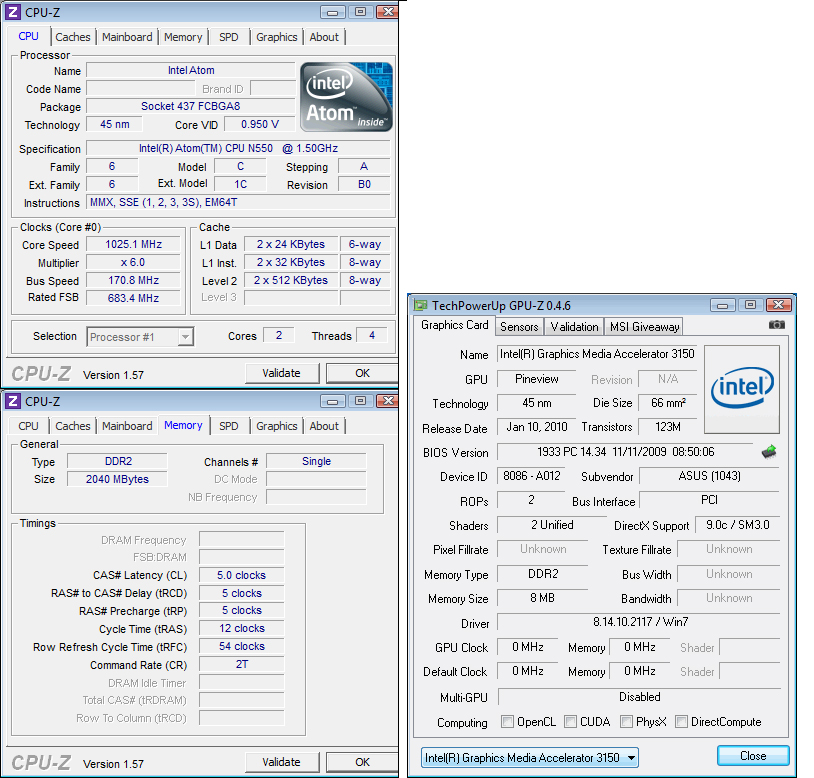Click the CPU-Z logo in the title bar
Screen dimensions: 814x778
click(11, 12)
